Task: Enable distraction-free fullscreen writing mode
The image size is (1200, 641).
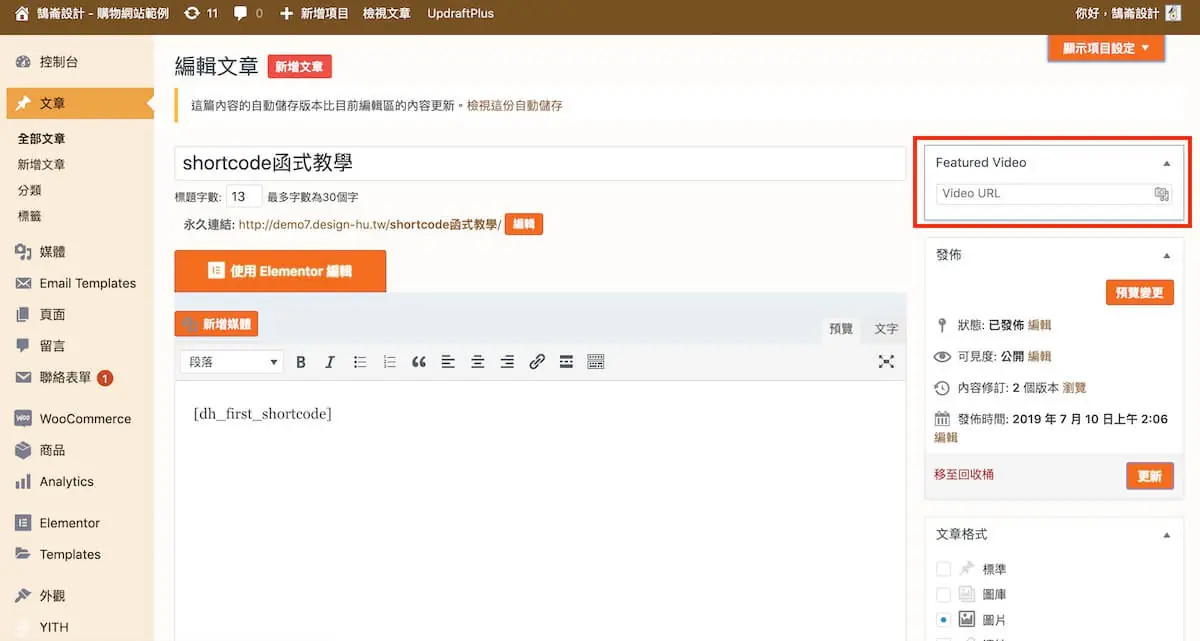Action: pyautogui.click(x=886, y=362)
